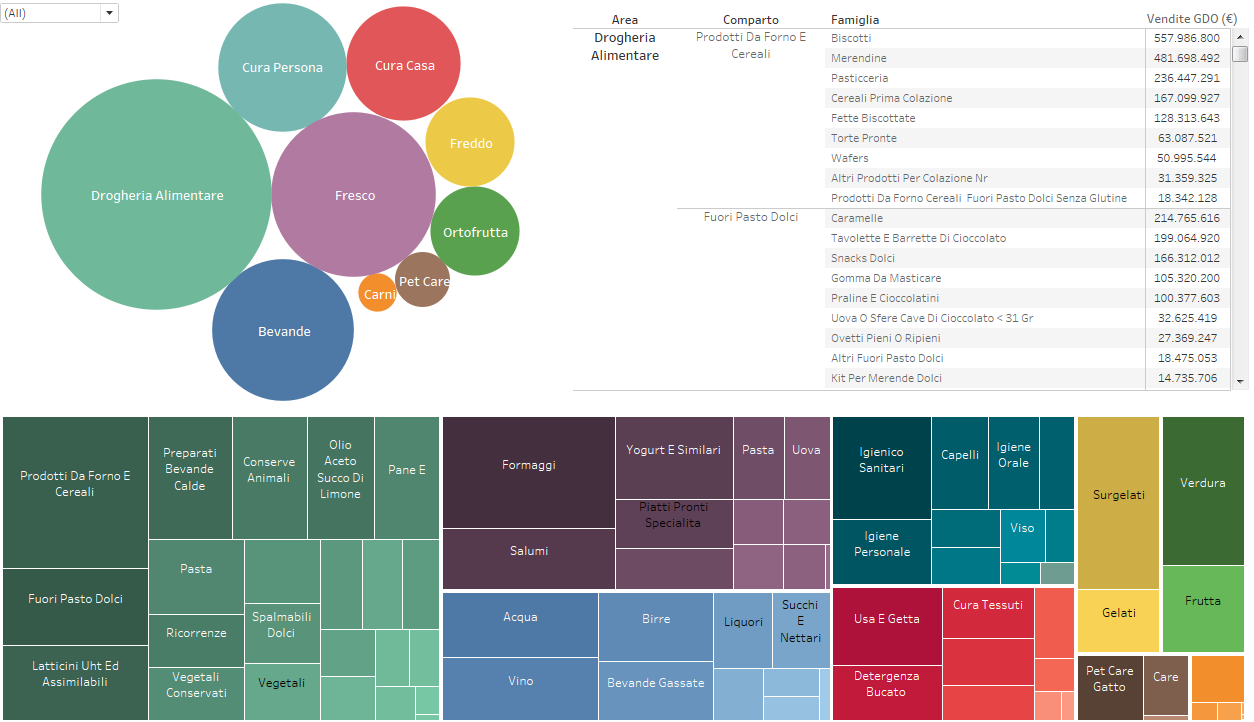Screen dimensions: 1254x722
Task: Click the Vendite GDO (€) column header
Action: (1191, 19)
